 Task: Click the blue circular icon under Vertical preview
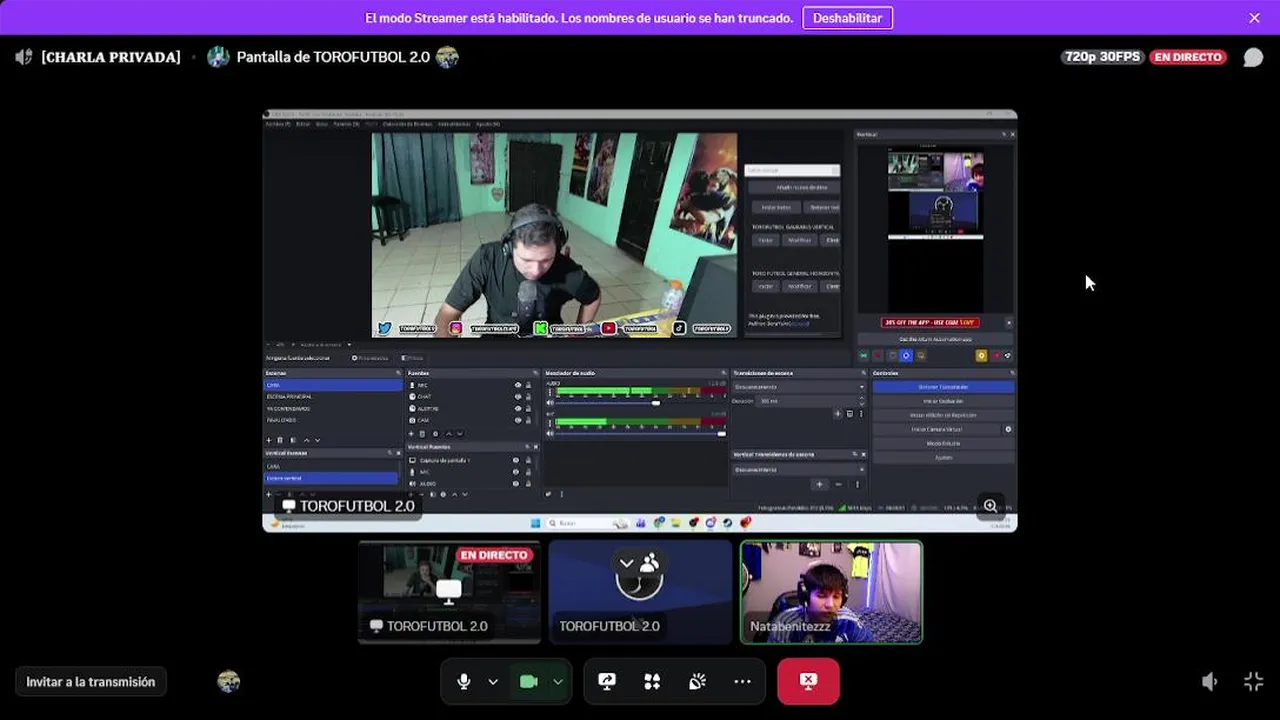click(x=906, y=355)
